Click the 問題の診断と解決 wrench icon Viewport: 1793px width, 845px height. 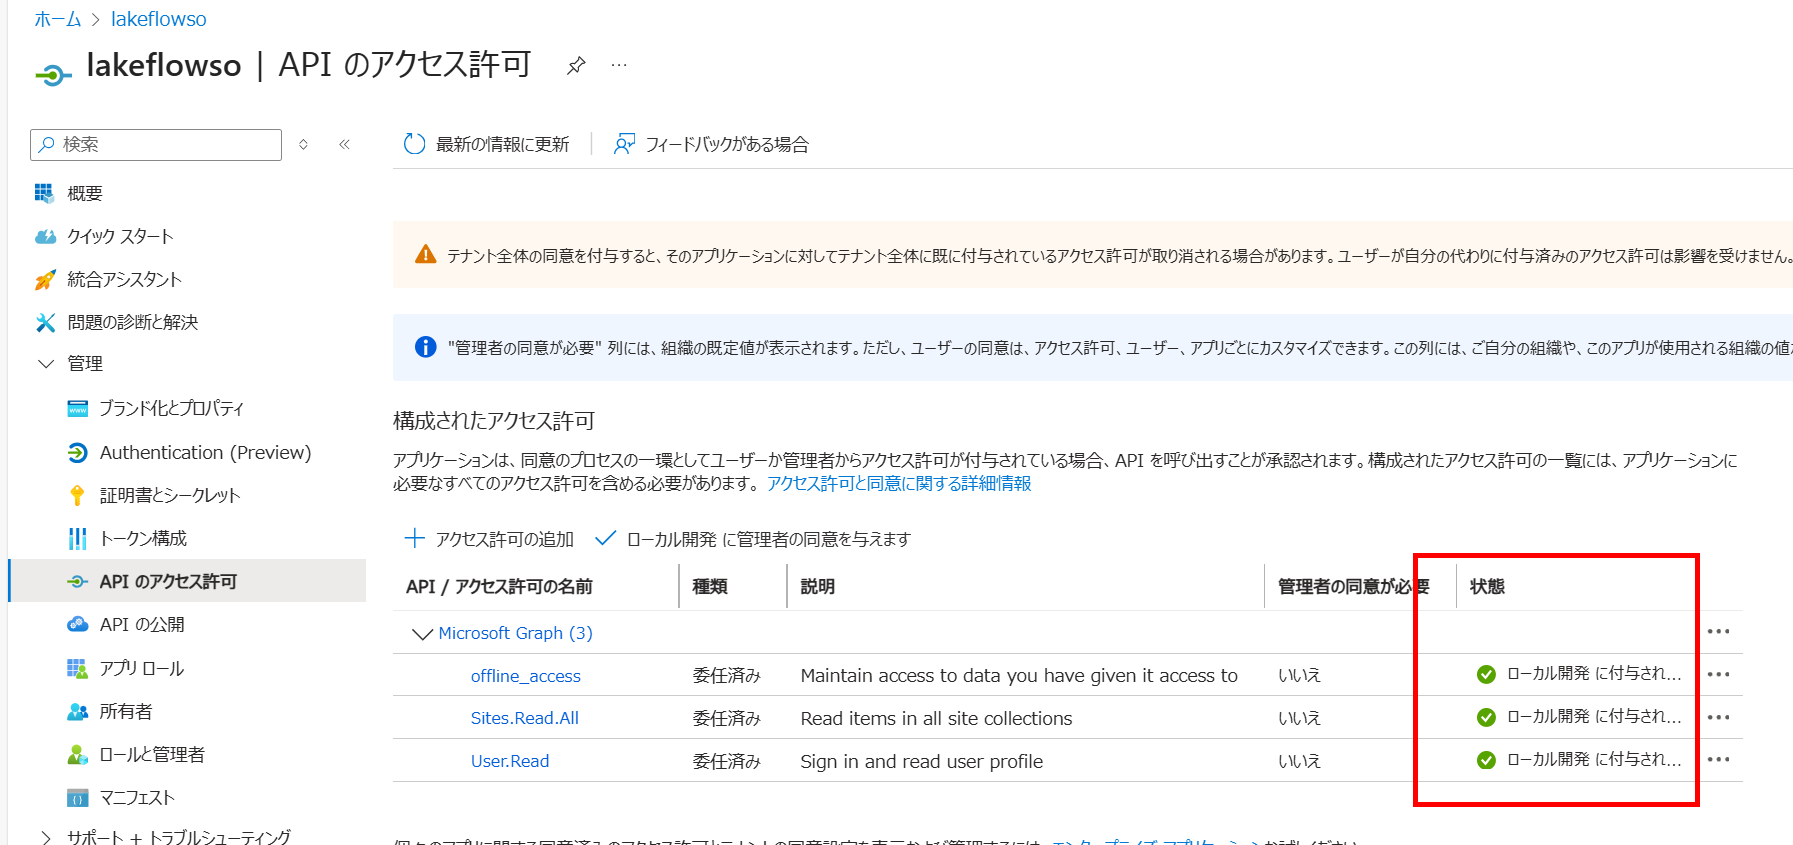pos(45,322)
